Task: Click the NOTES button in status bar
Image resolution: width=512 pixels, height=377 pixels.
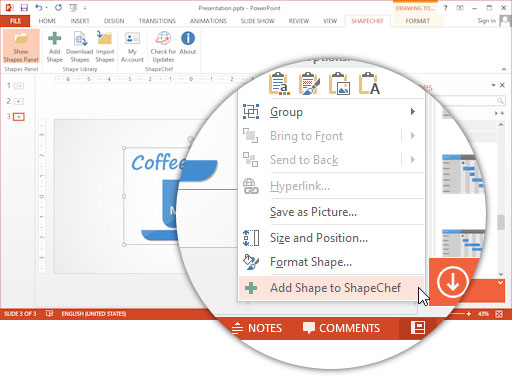Action: click(x=257, y=328)
